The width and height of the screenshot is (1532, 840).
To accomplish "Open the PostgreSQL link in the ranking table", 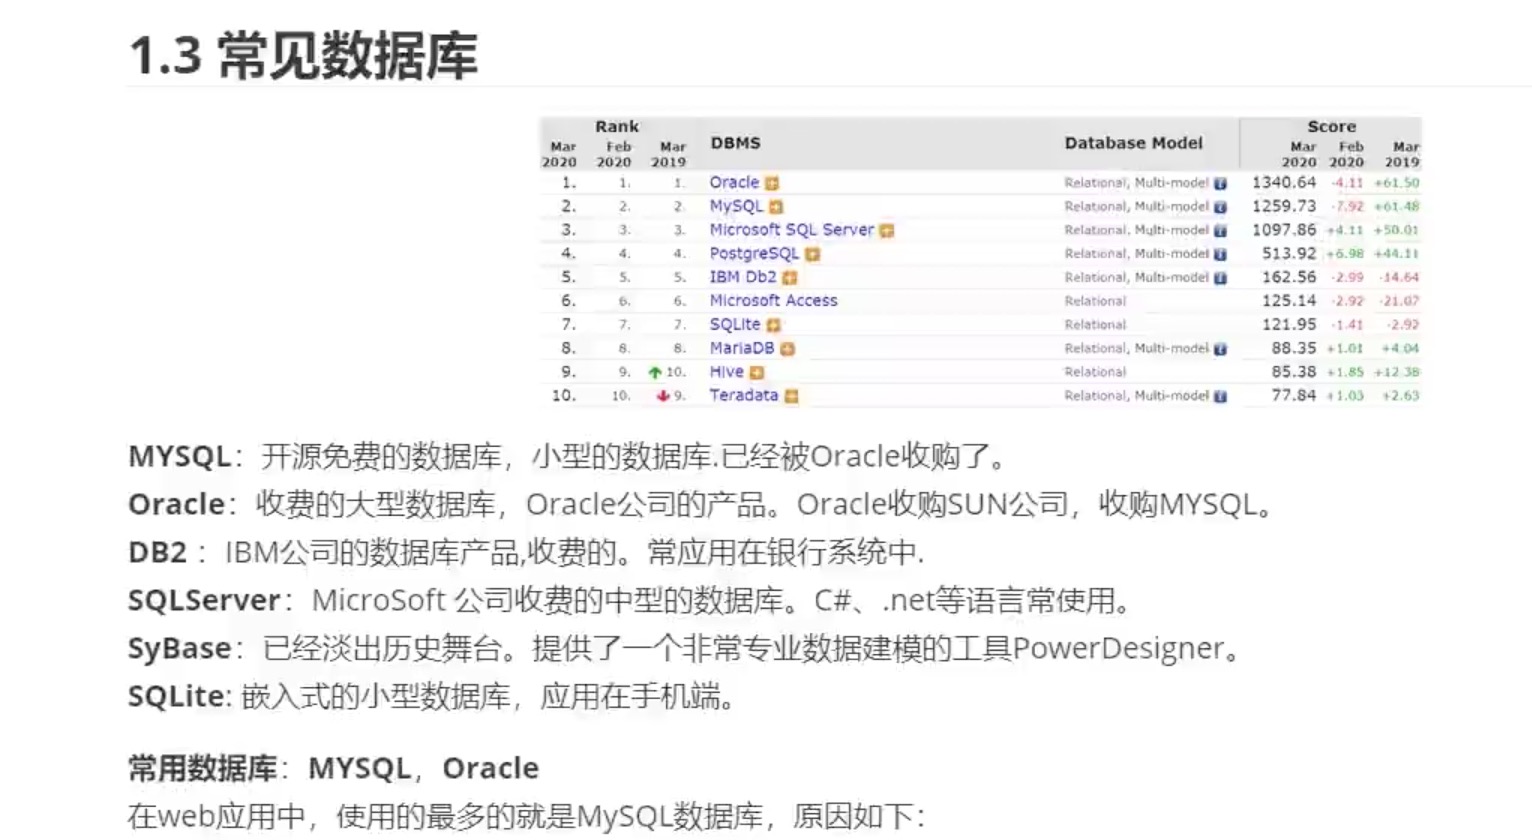I will pos(754,253).
